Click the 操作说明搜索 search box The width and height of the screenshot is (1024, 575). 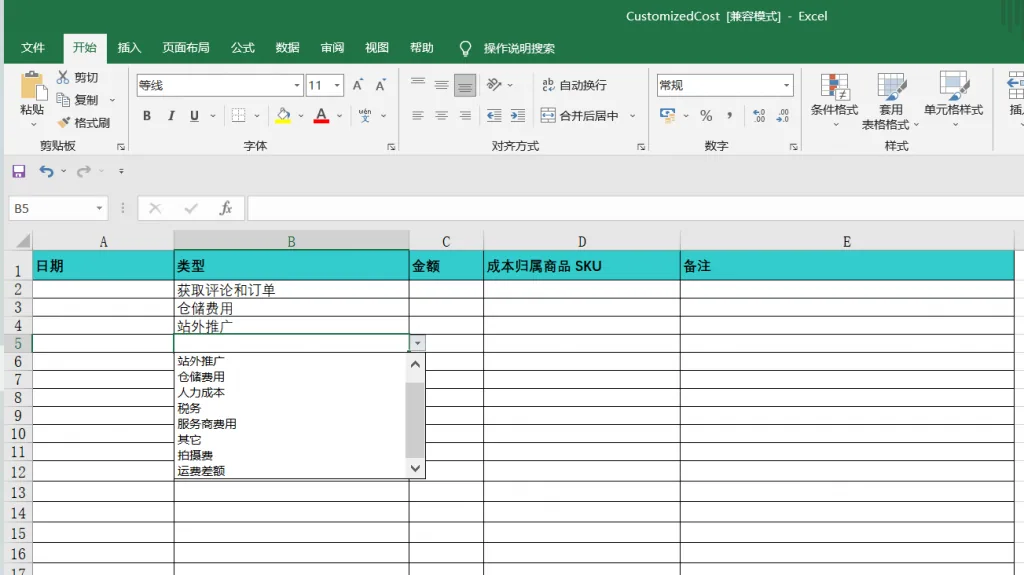pos(519,48)
